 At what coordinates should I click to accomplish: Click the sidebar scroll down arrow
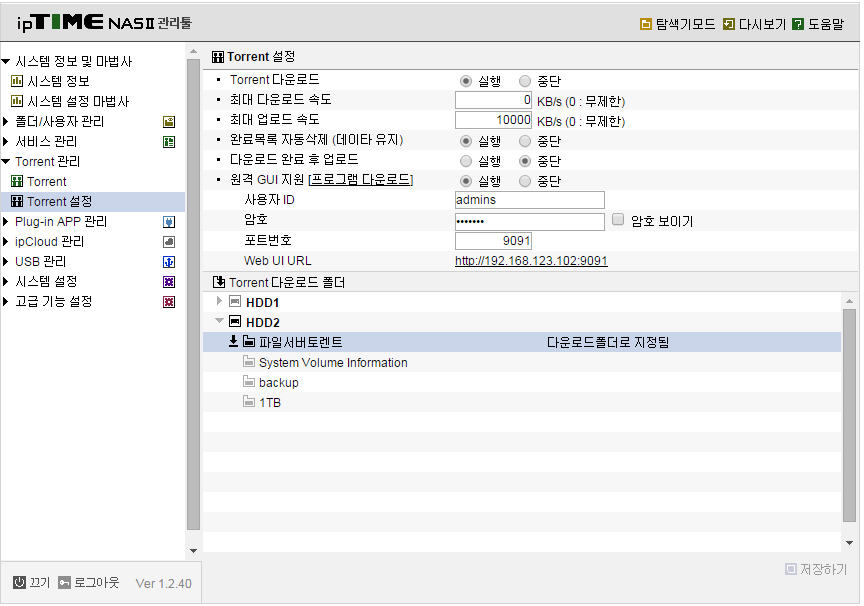pos(193,550)
